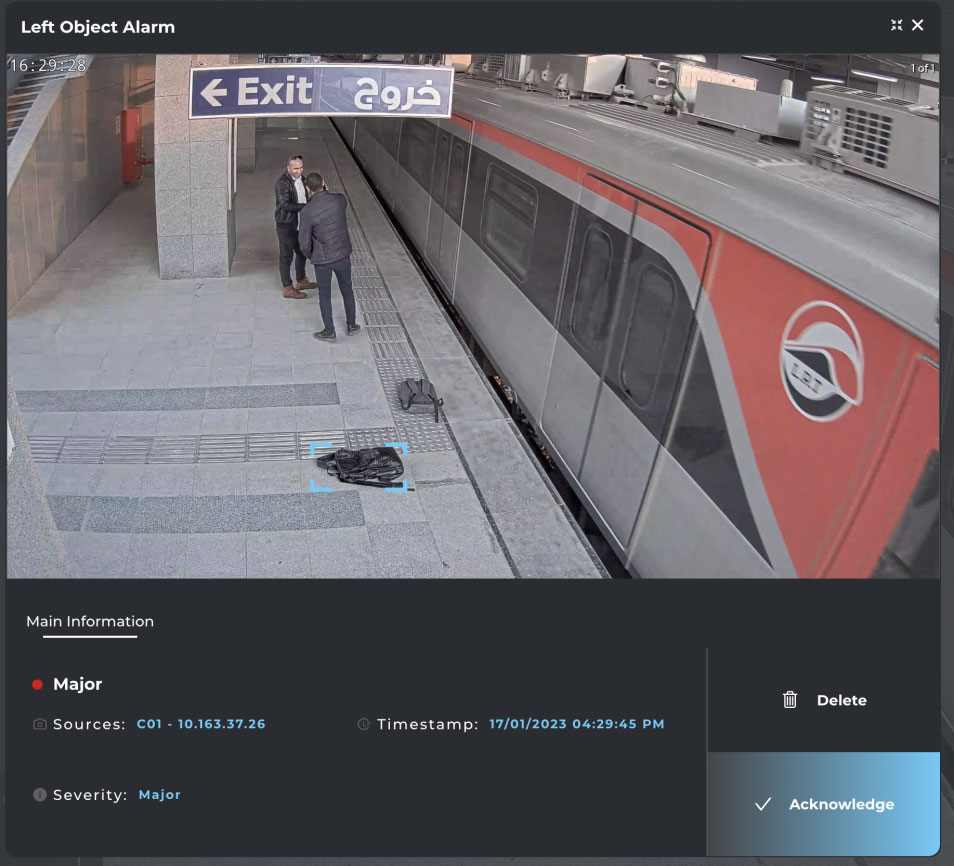Click the checkmark icon inside the Acknowledge button
954x866 pixels.
(763, 803)
